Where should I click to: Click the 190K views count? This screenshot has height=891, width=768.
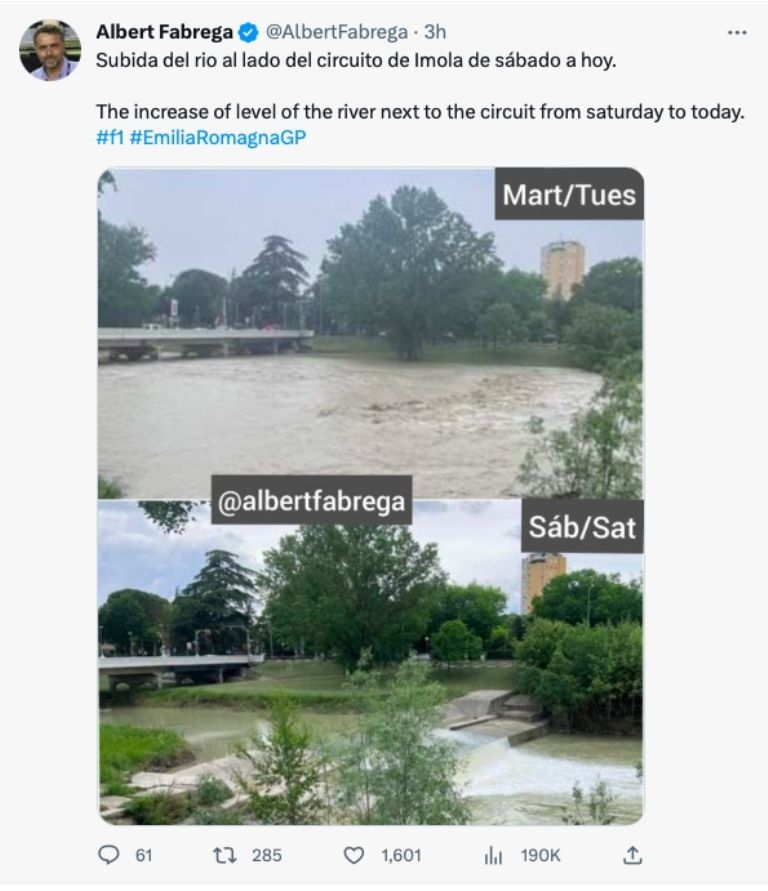(x=540, y=855)
